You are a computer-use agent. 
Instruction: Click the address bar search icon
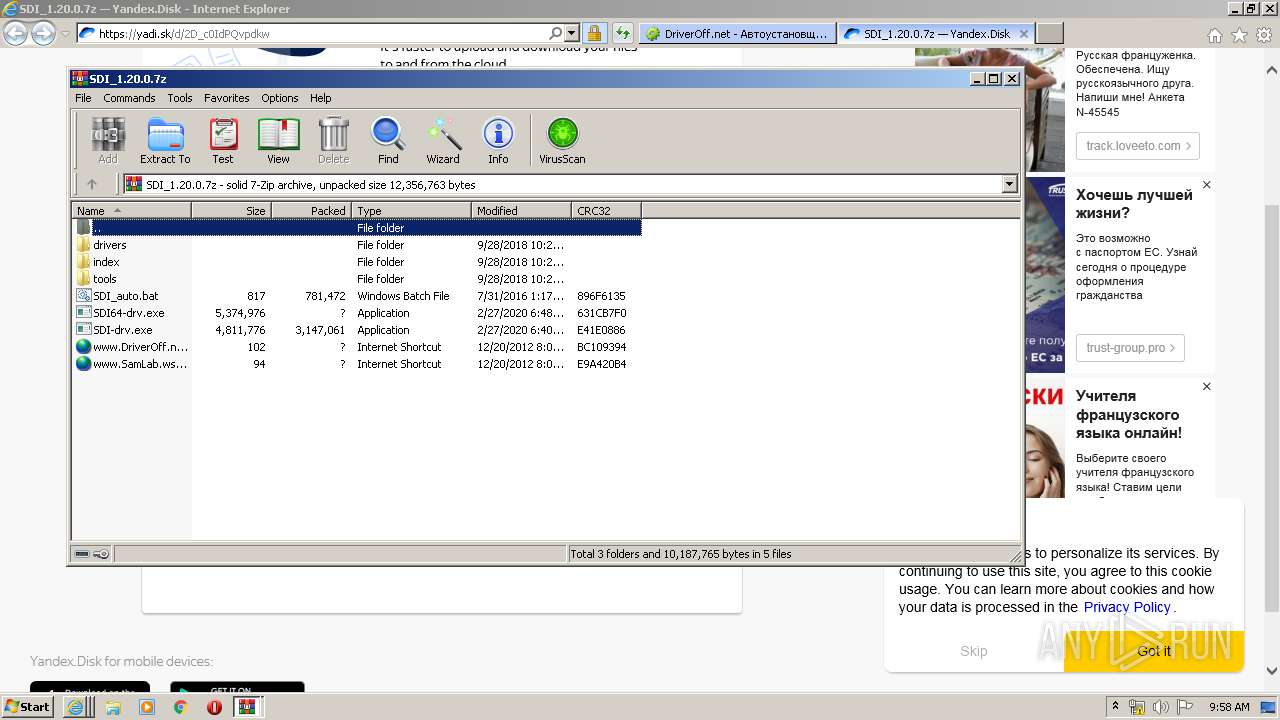[556, 33]
